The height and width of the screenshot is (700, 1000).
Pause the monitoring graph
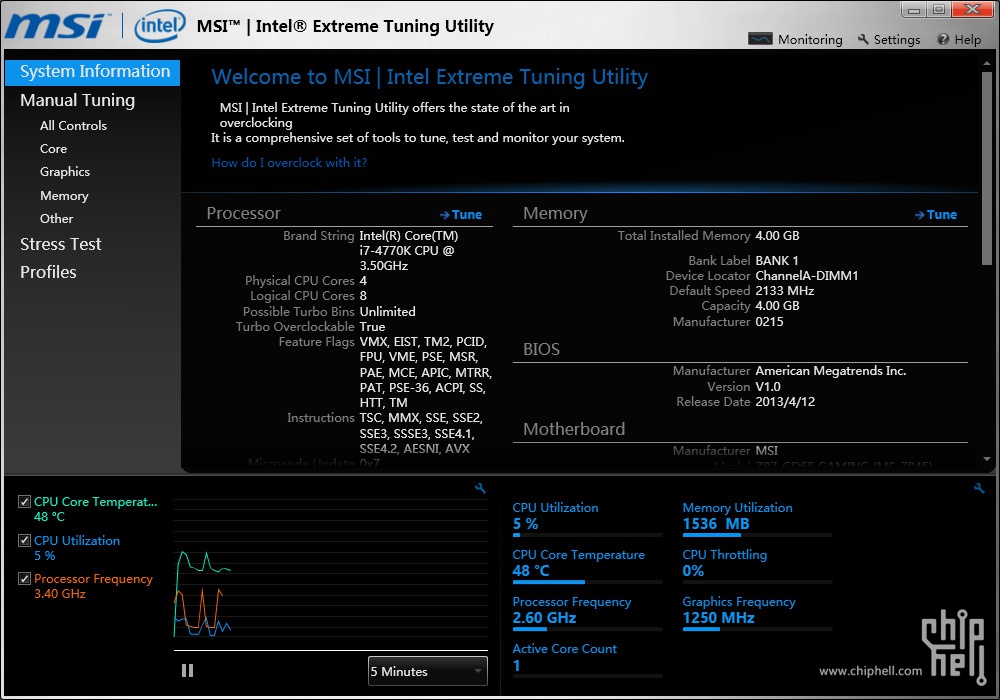[x=188, y=671]
